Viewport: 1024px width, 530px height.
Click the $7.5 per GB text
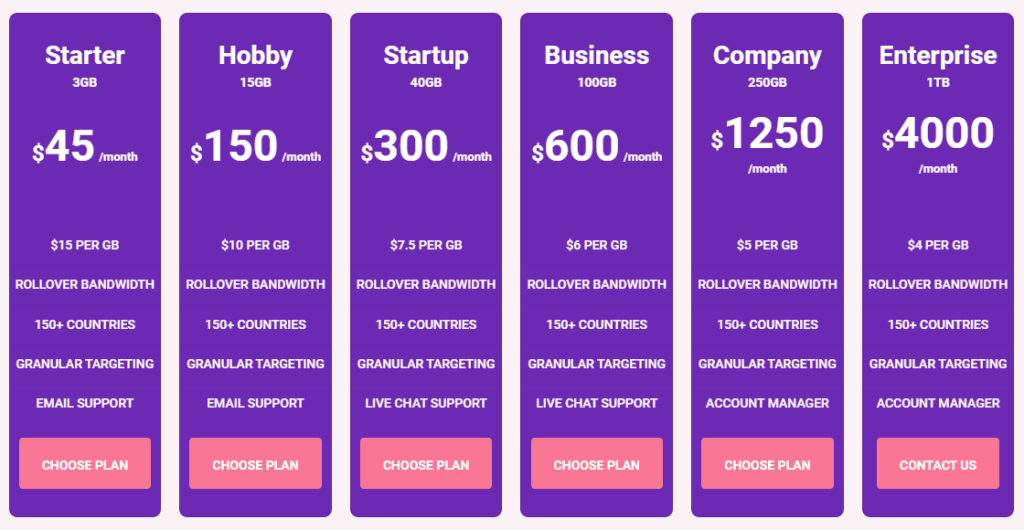426,245
